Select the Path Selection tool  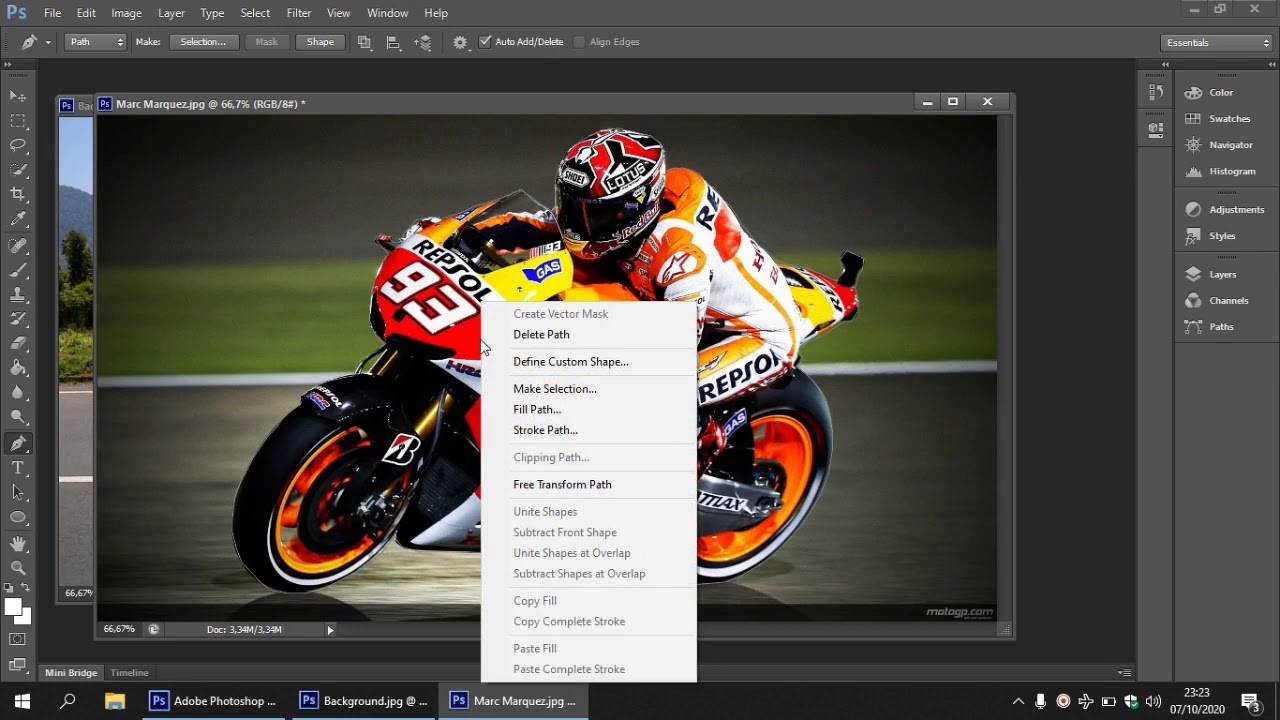pyautogui.click(x=18, y=493)
